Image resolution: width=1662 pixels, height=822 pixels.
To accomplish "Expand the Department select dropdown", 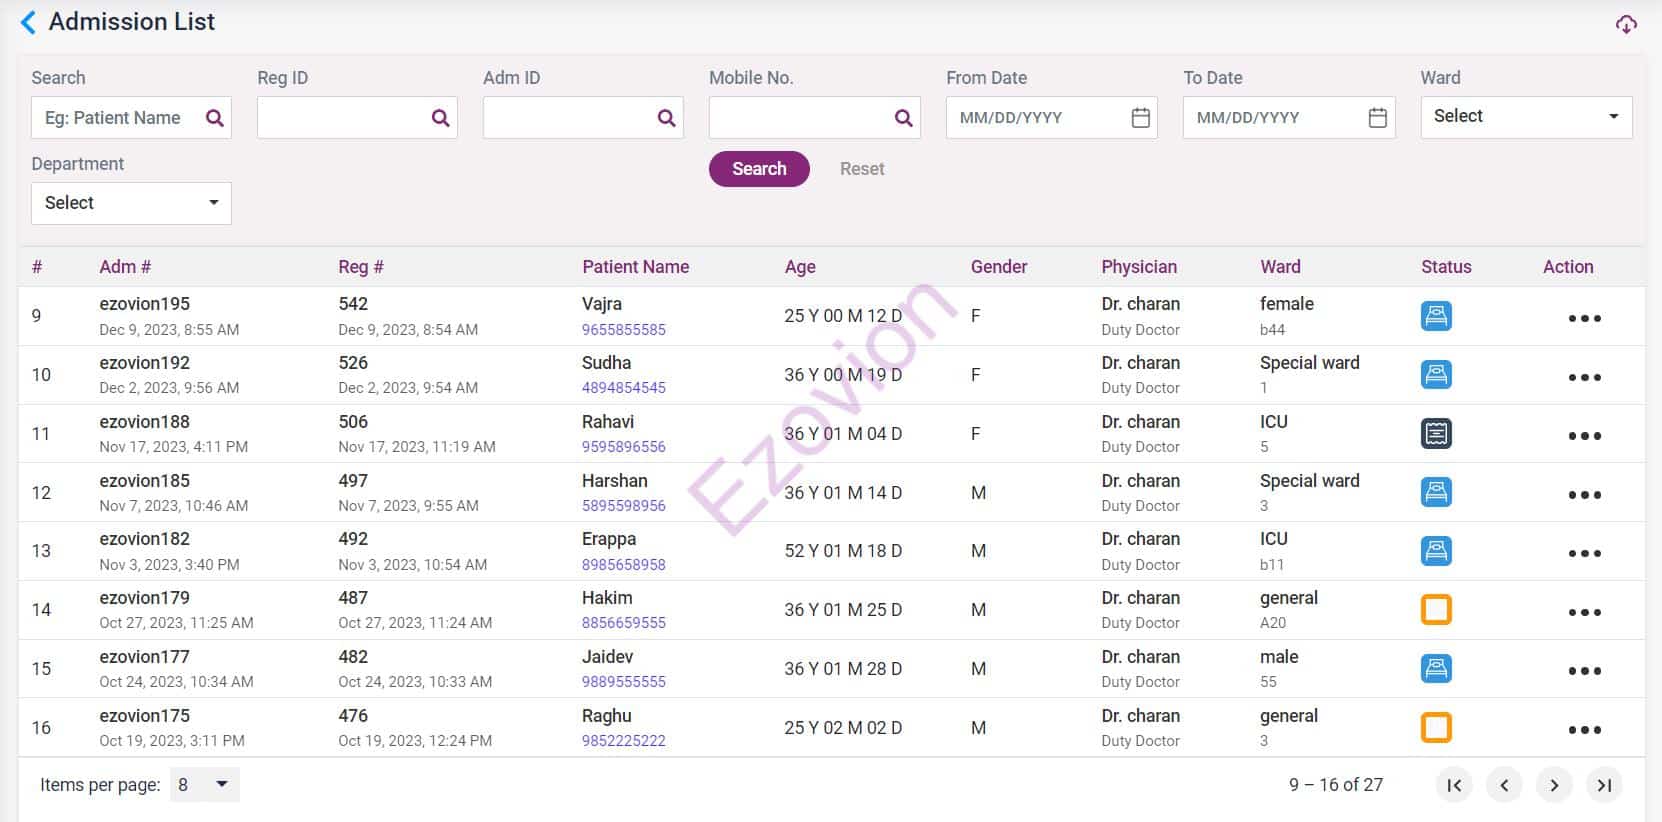I will pos(131,203).
